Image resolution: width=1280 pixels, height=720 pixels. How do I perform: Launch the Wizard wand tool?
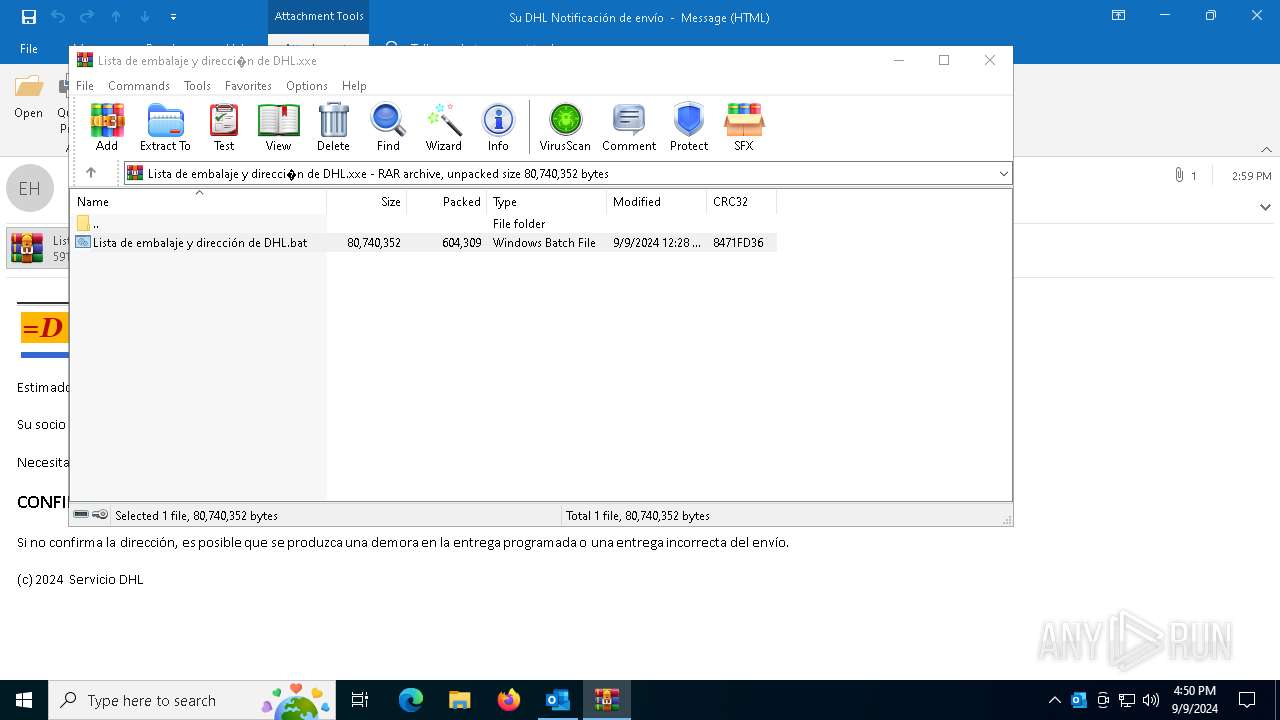tap(444, 127)
